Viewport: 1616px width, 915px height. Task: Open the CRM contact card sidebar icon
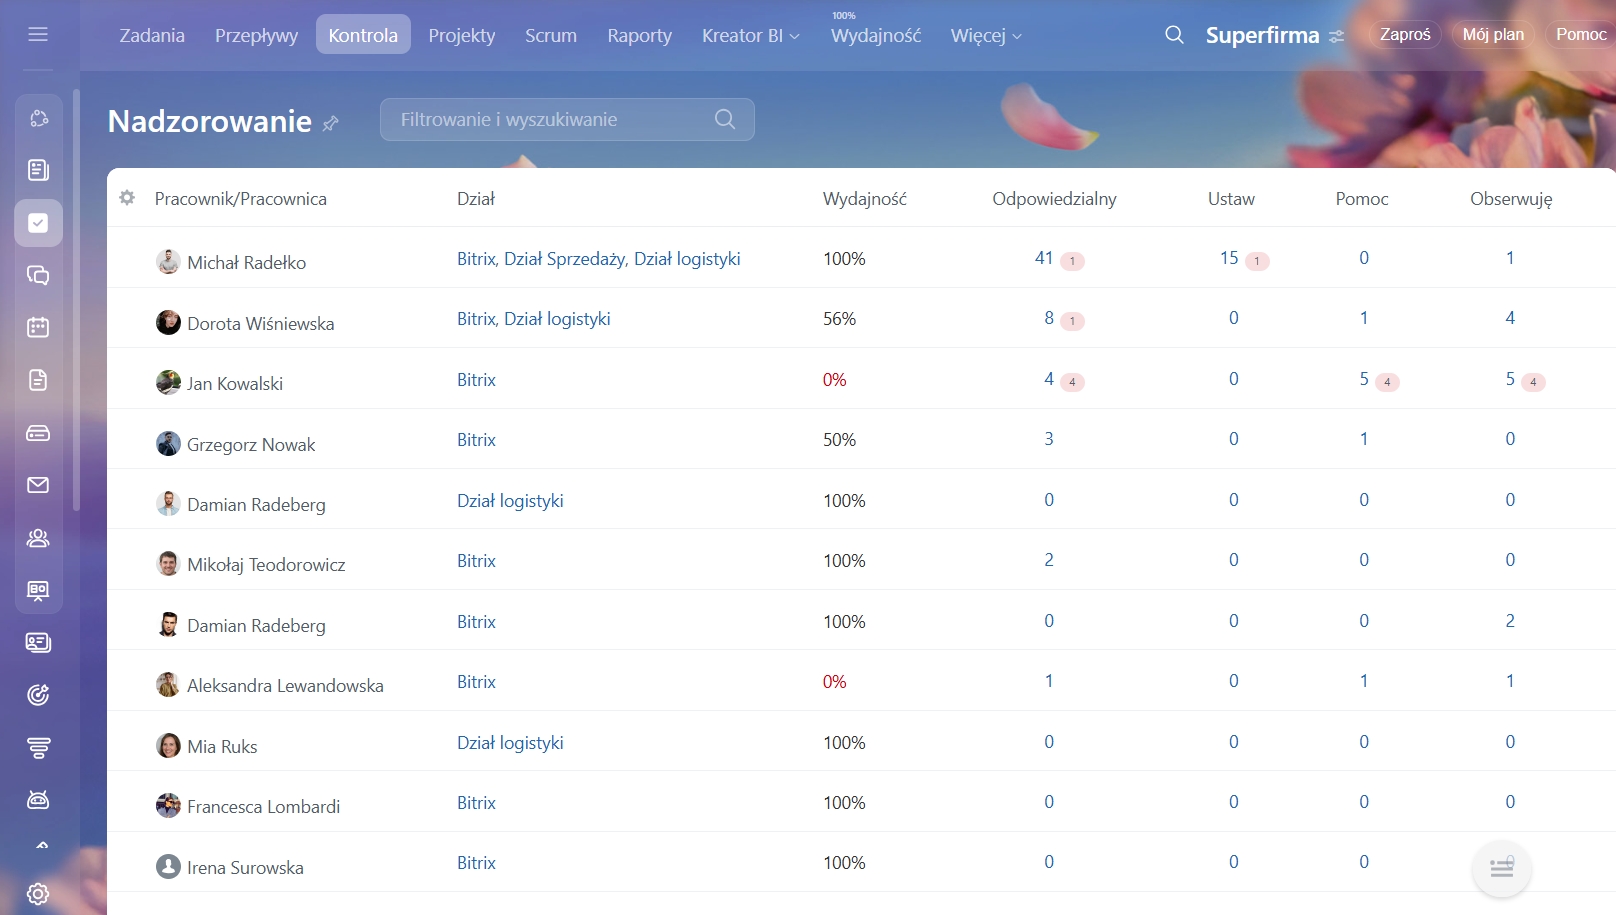click(38, 643)
